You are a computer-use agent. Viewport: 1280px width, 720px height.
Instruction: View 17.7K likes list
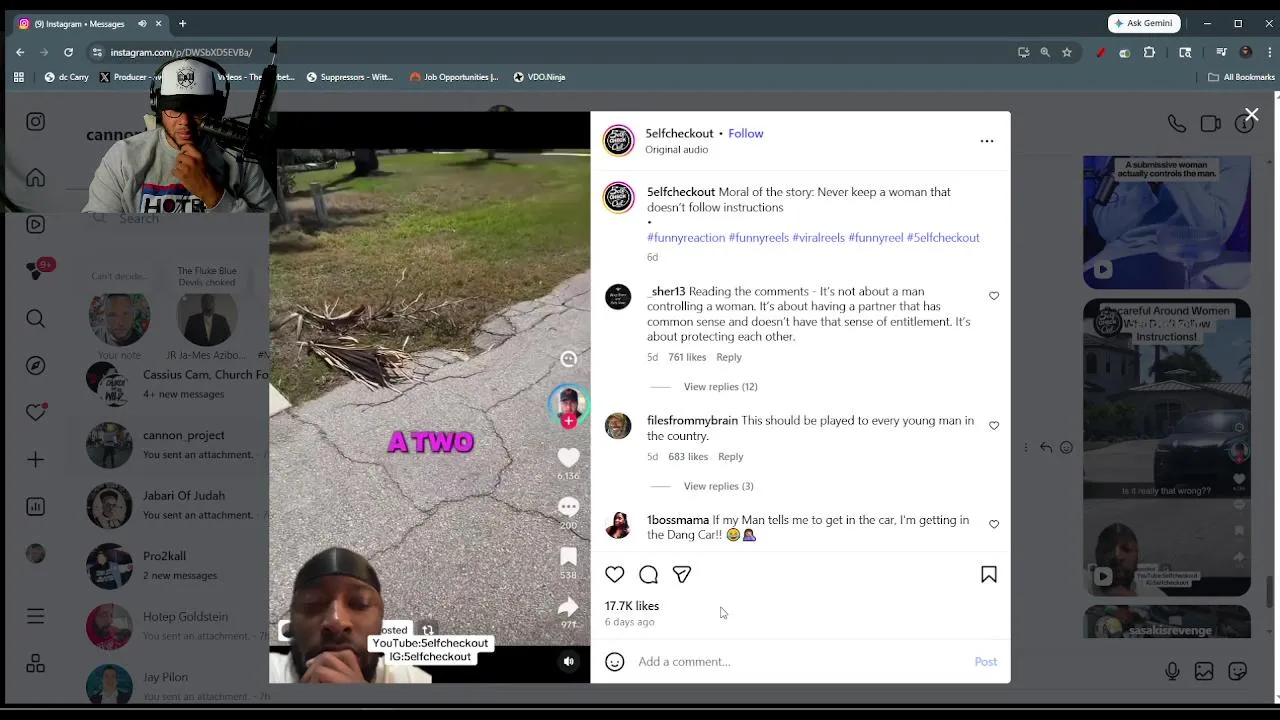pos(632,606)
